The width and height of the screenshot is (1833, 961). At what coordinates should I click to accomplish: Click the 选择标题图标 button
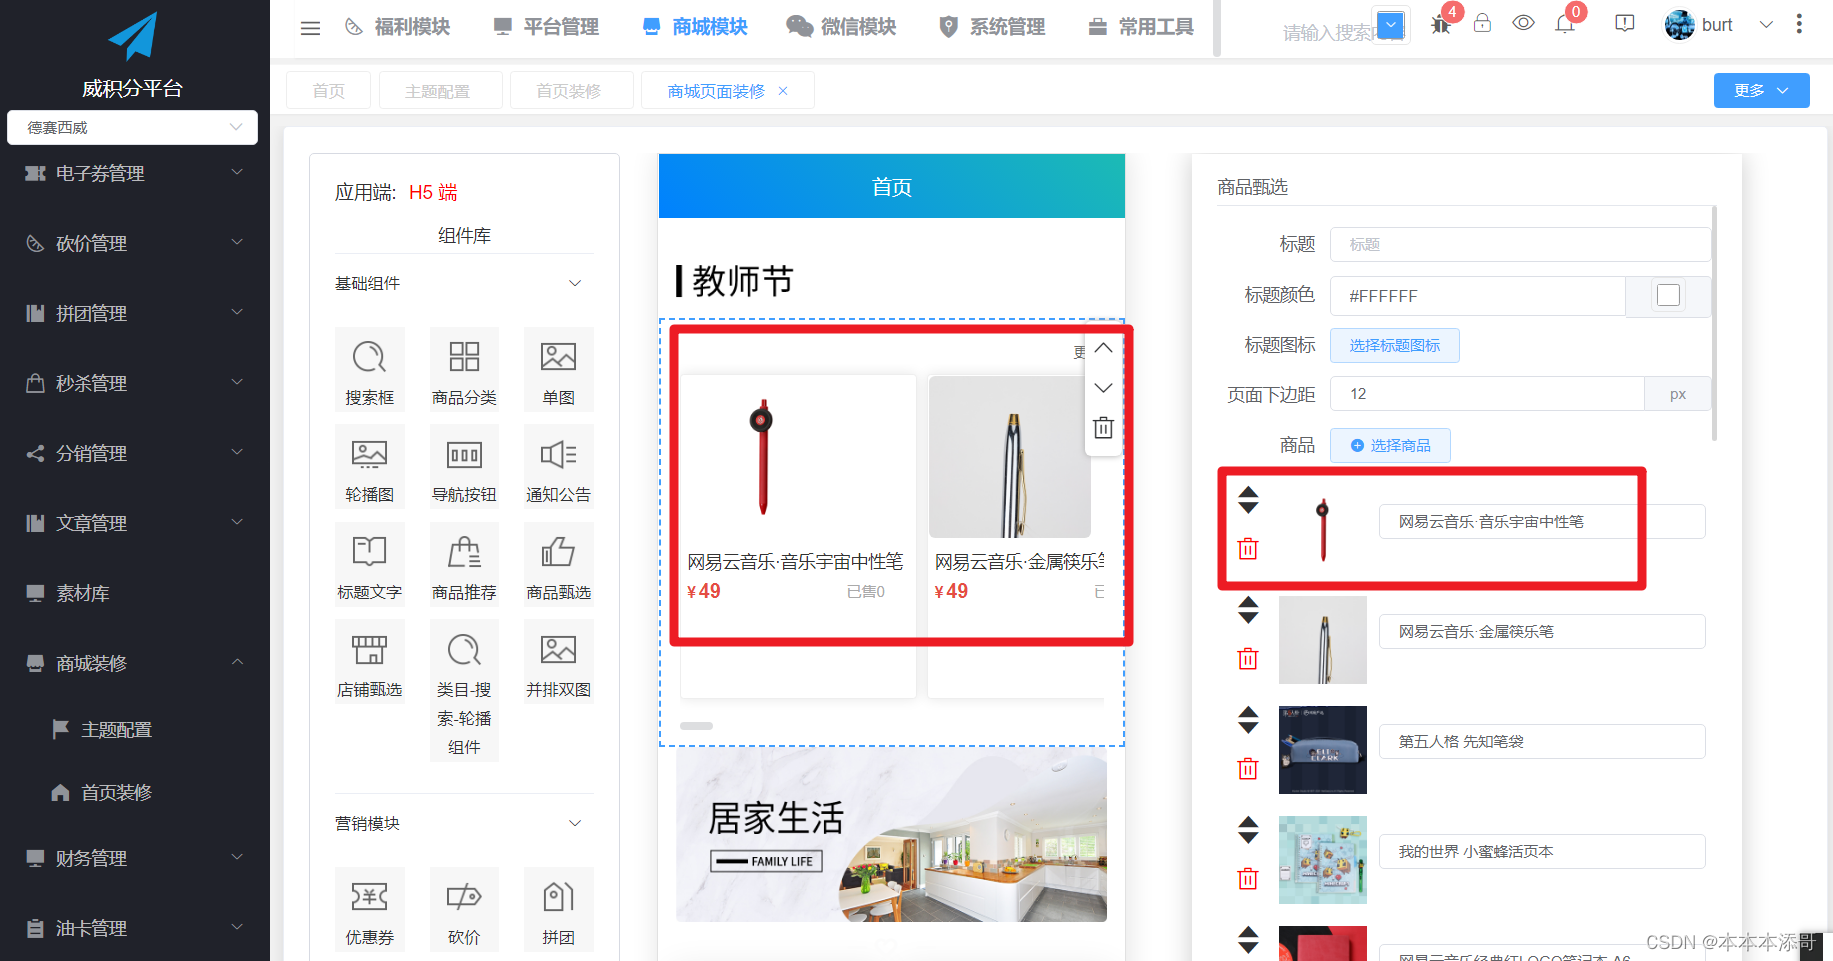pyautogui.click(x=1394, y=345)
